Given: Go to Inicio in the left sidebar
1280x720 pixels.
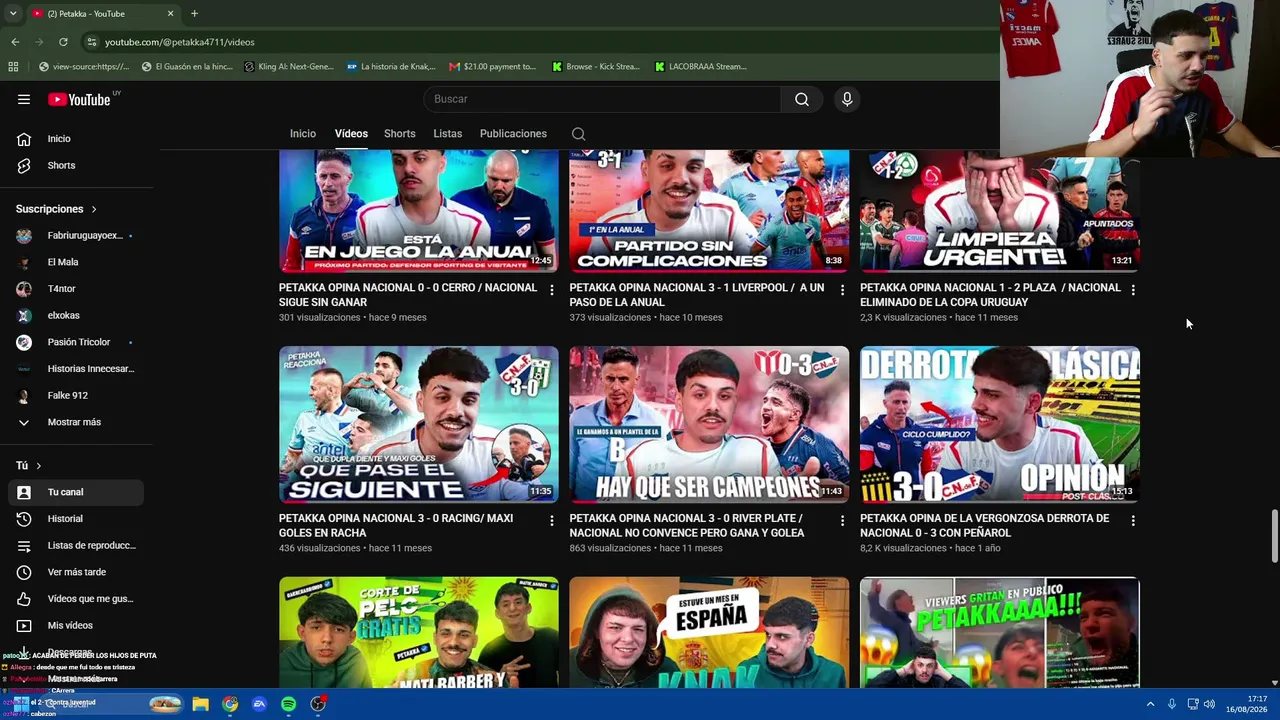Looking at the screenshot, I should pos(75,139).
